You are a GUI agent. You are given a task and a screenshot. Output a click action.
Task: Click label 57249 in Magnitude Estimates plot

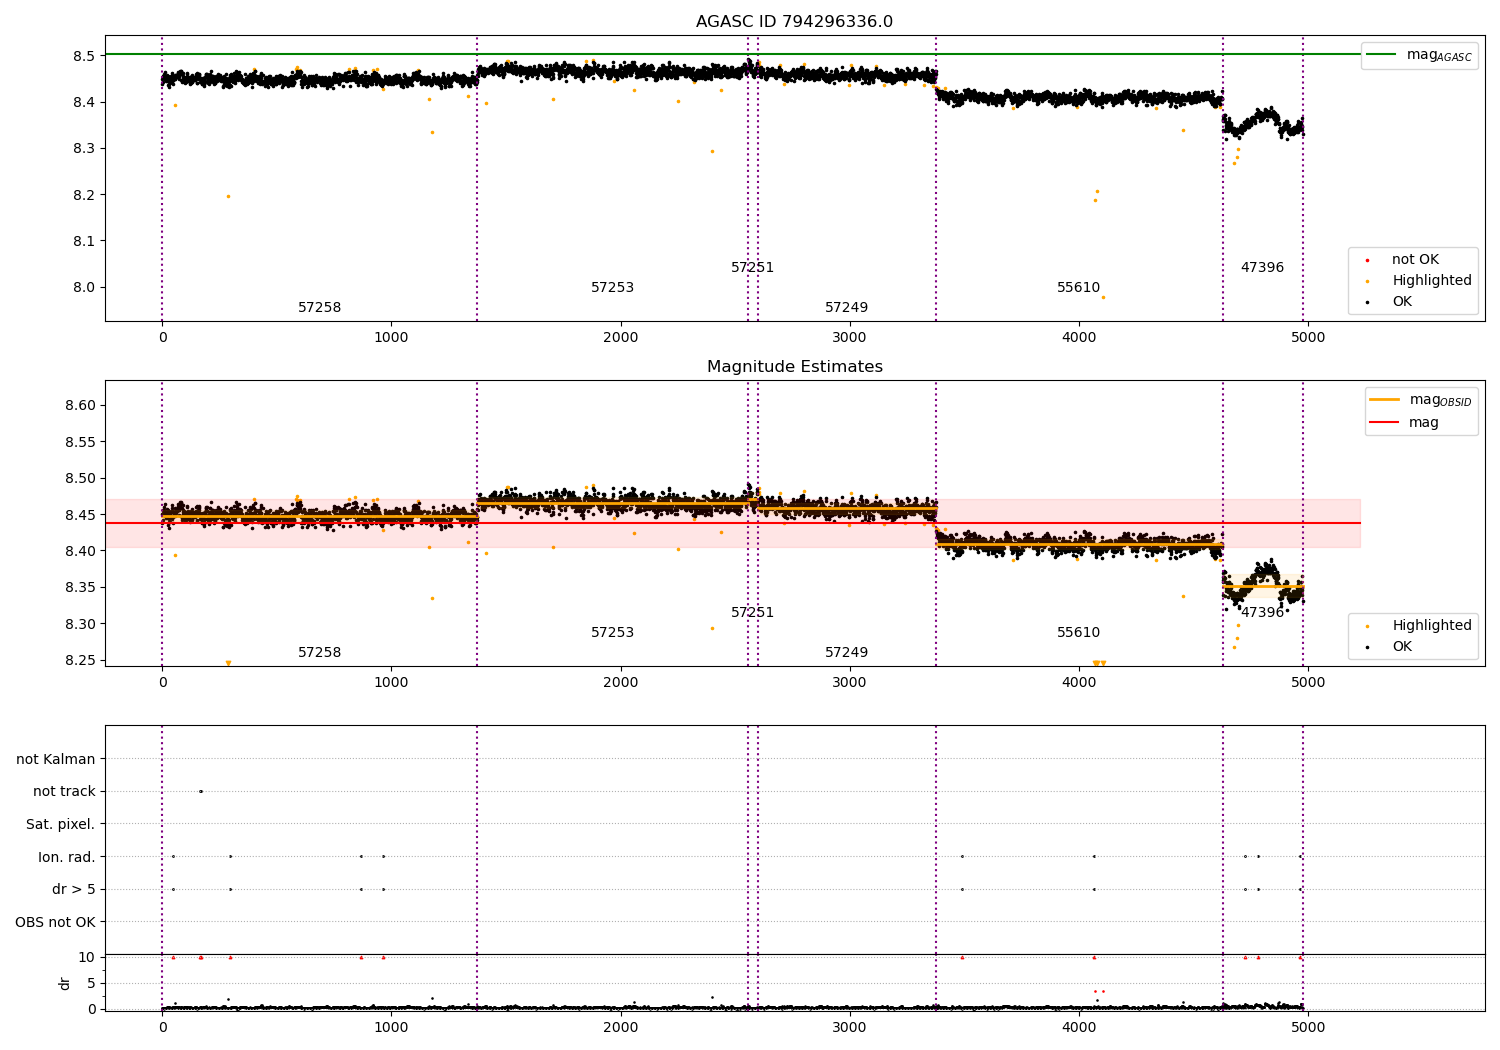[846, 653]
